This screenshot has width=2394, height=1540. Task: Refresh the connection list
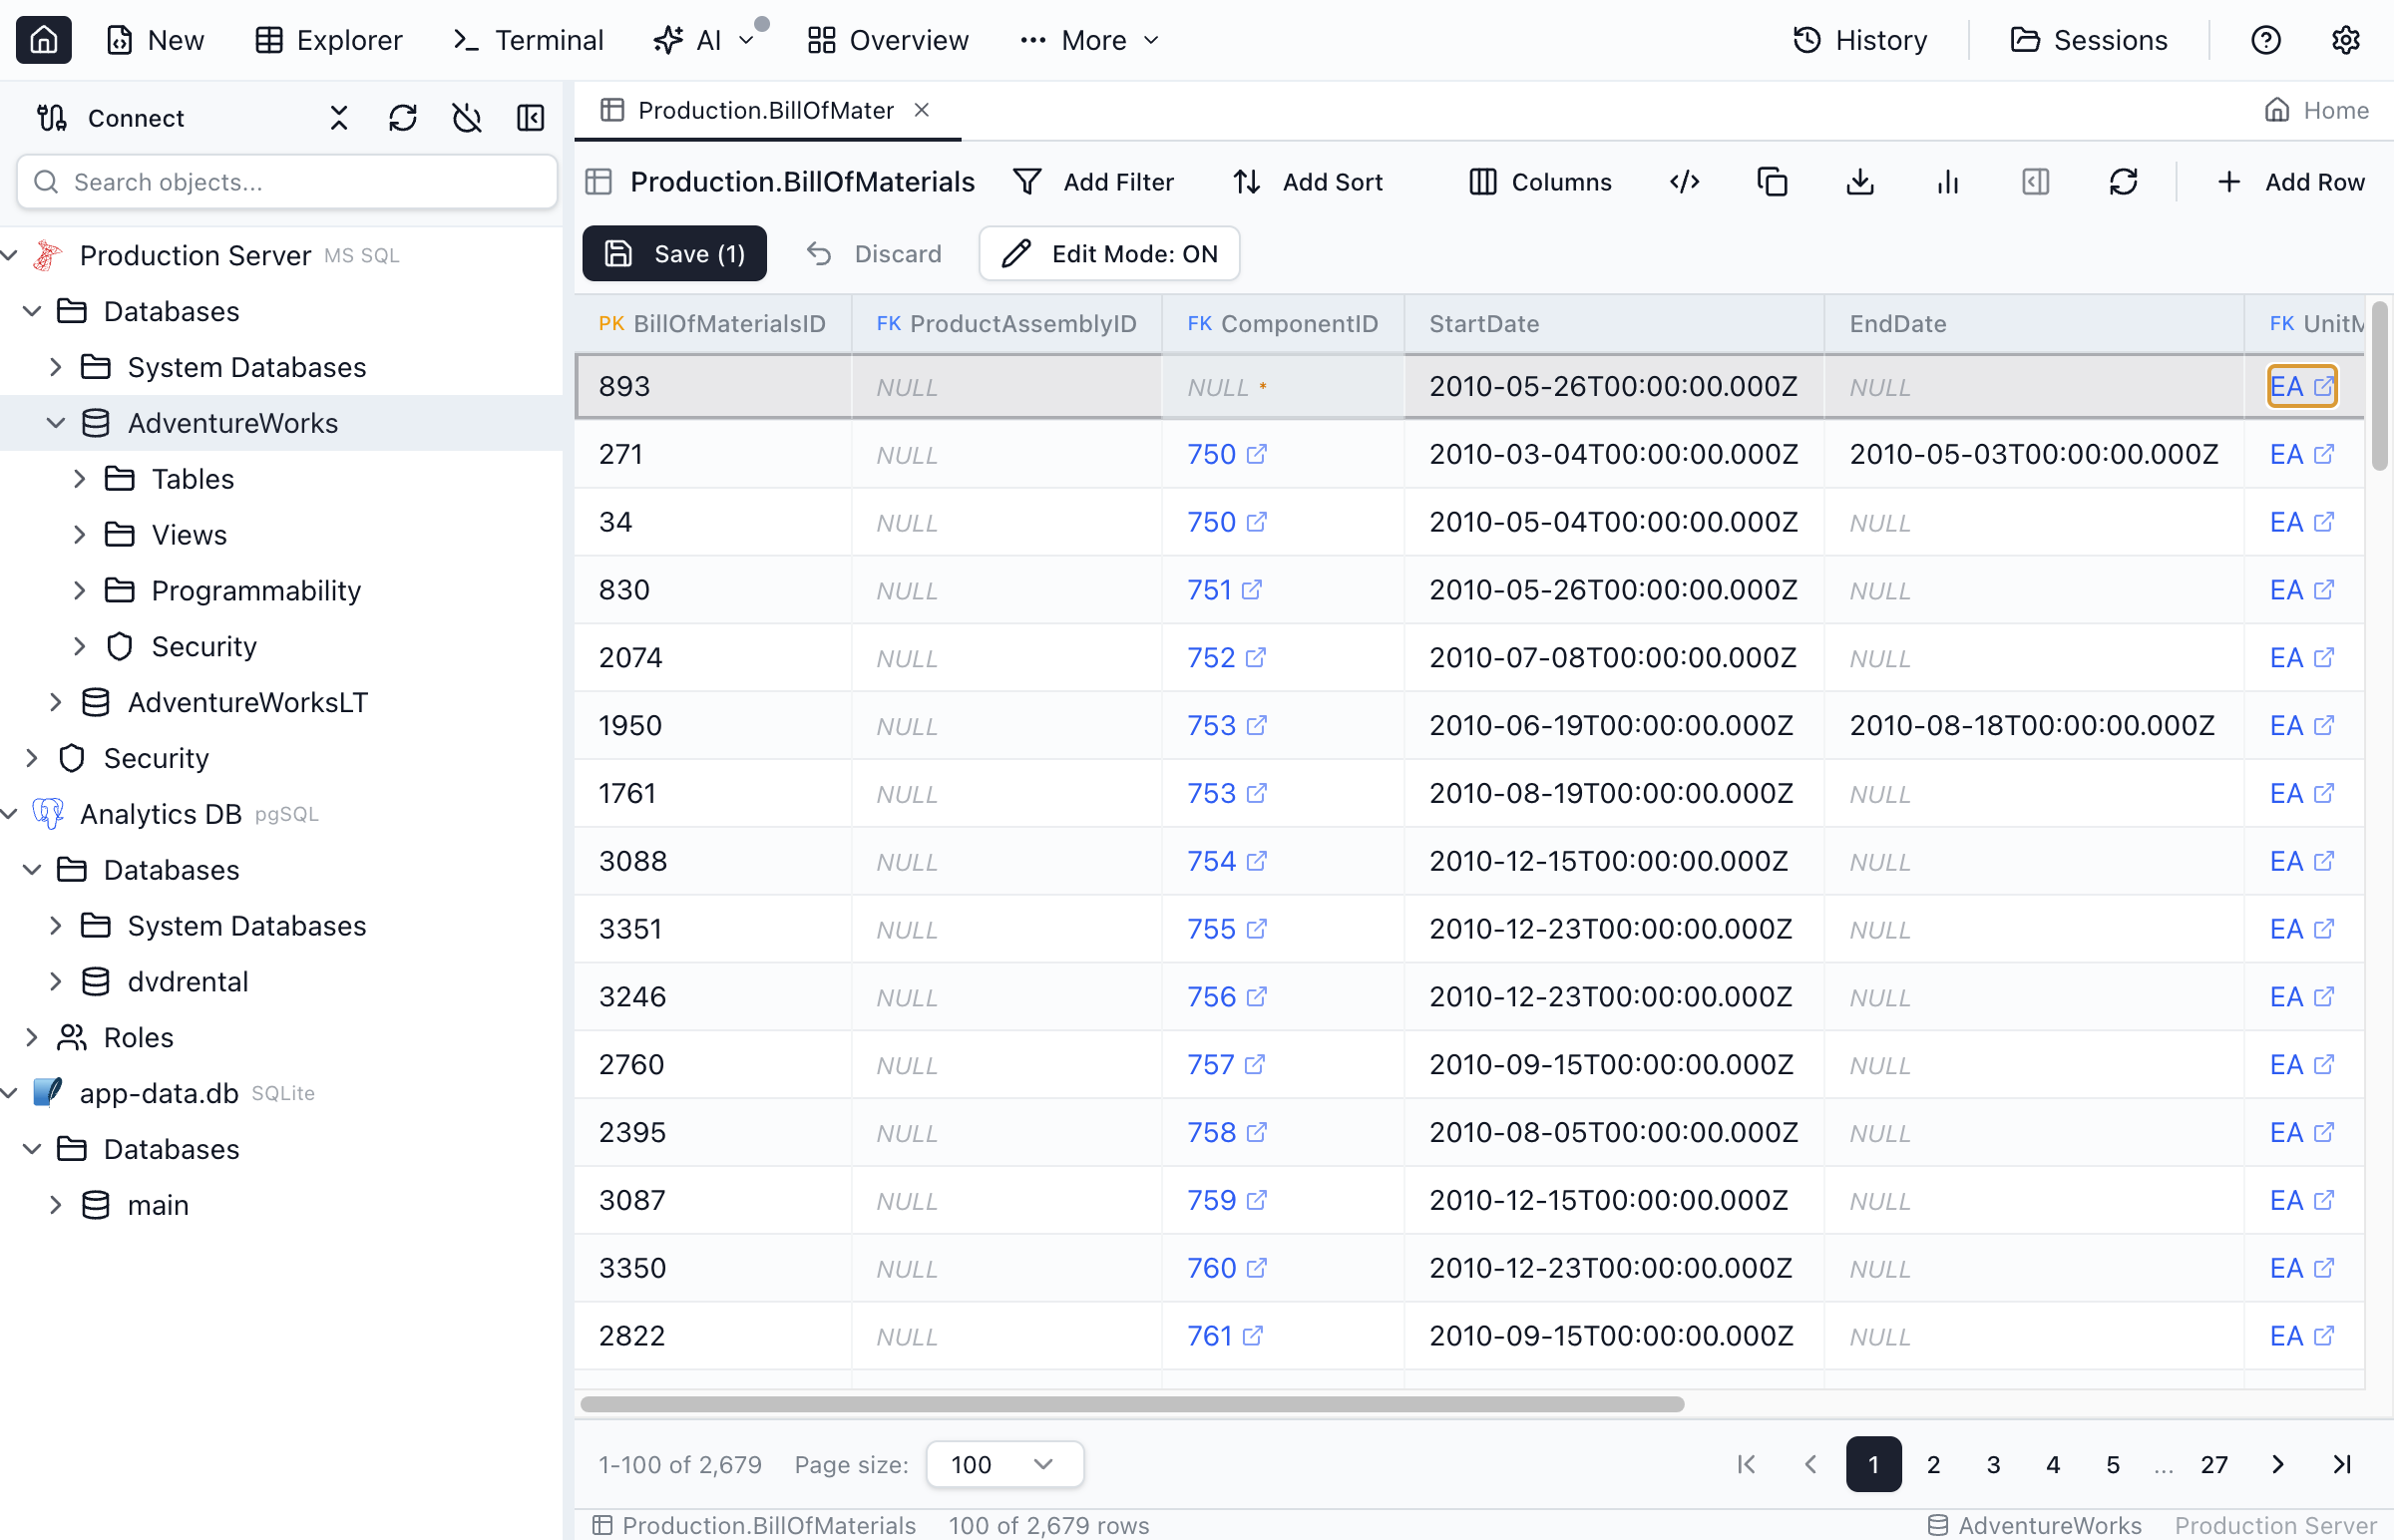[403, 117]
